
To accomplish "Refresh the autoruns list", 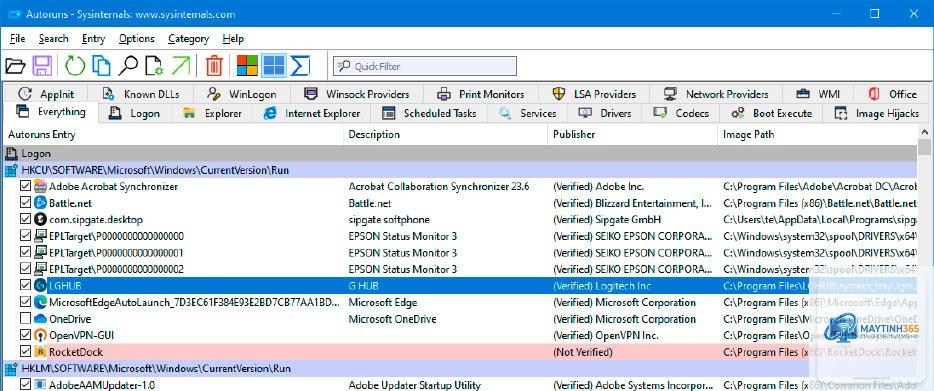I will (75, 66).
